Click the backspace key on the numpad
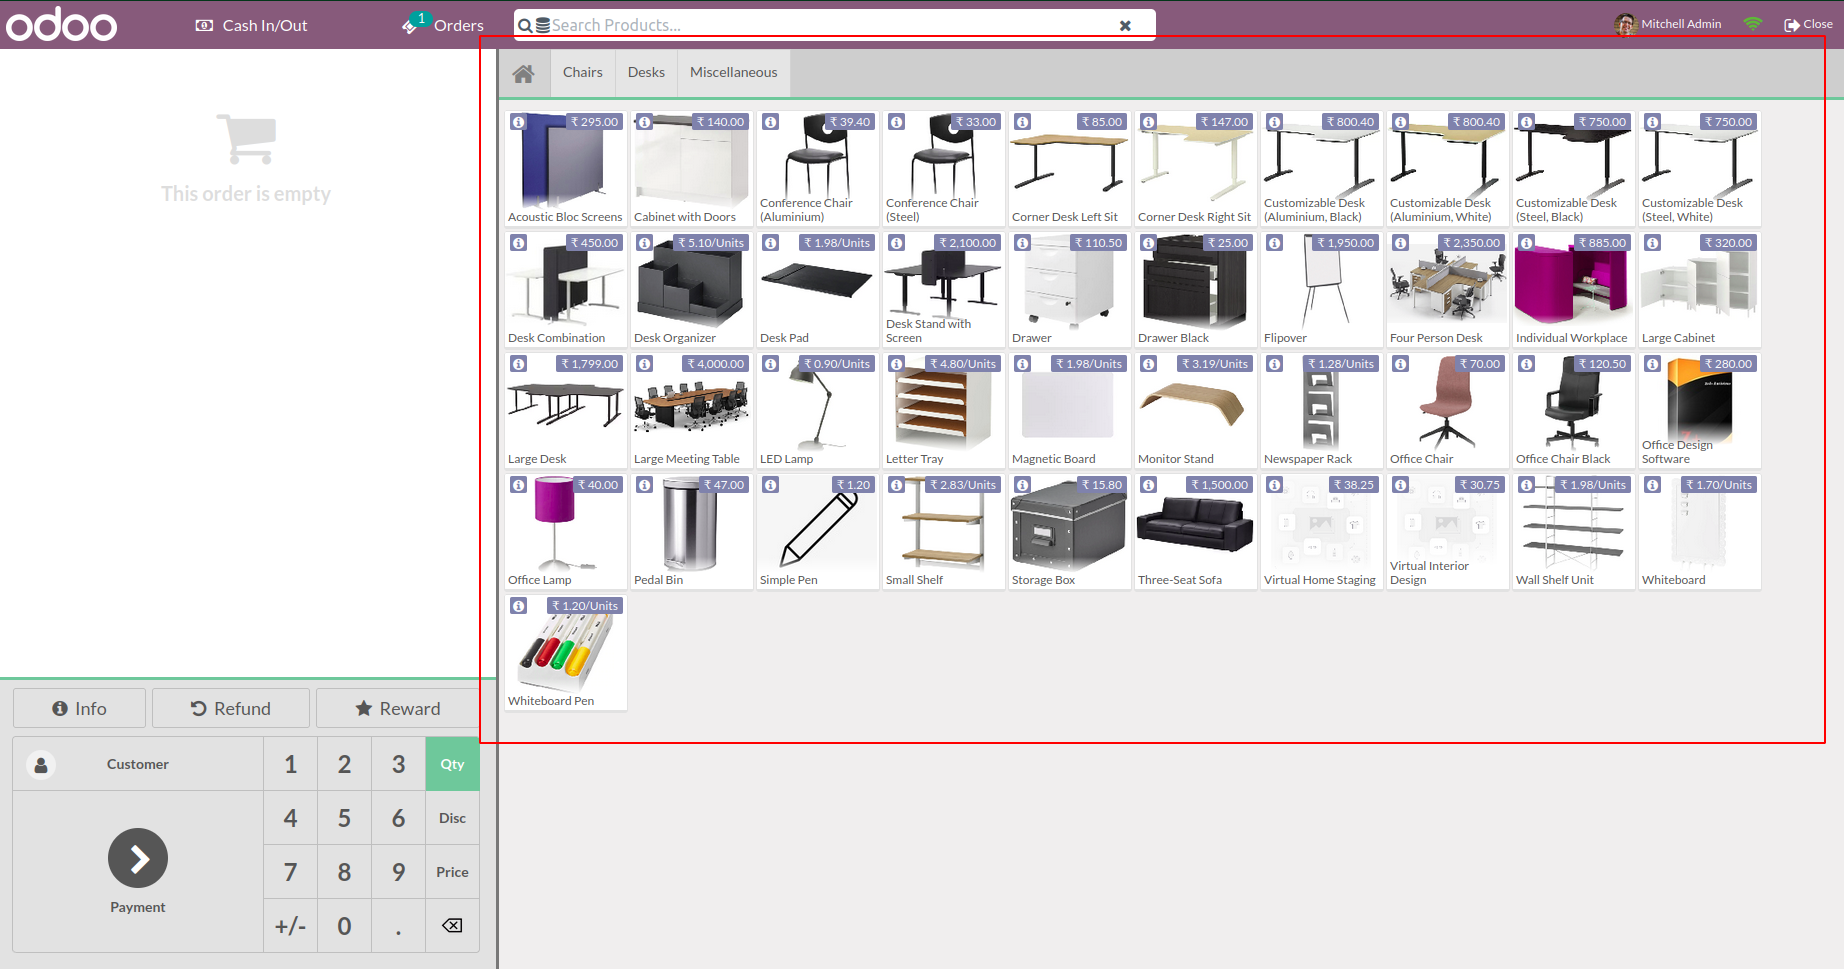Image resolution: width=1844 pixels, height=969 pixels. 452,926
